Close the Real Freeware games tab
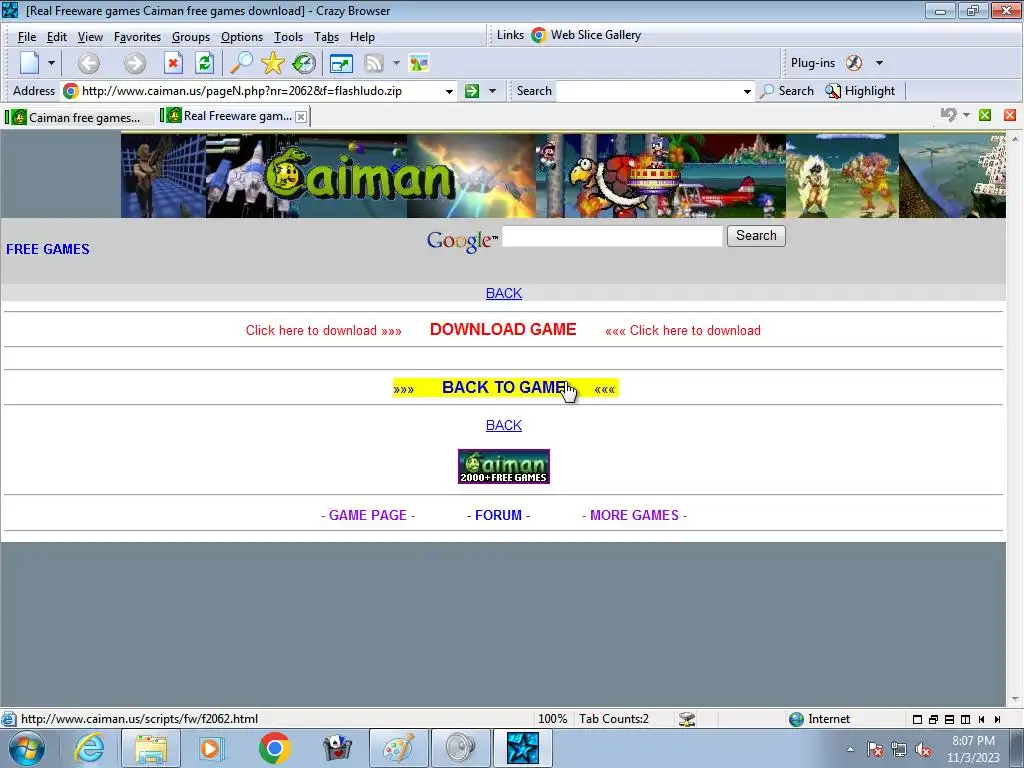Screen dimensions: 1024x768 click(x=300, y=117)
